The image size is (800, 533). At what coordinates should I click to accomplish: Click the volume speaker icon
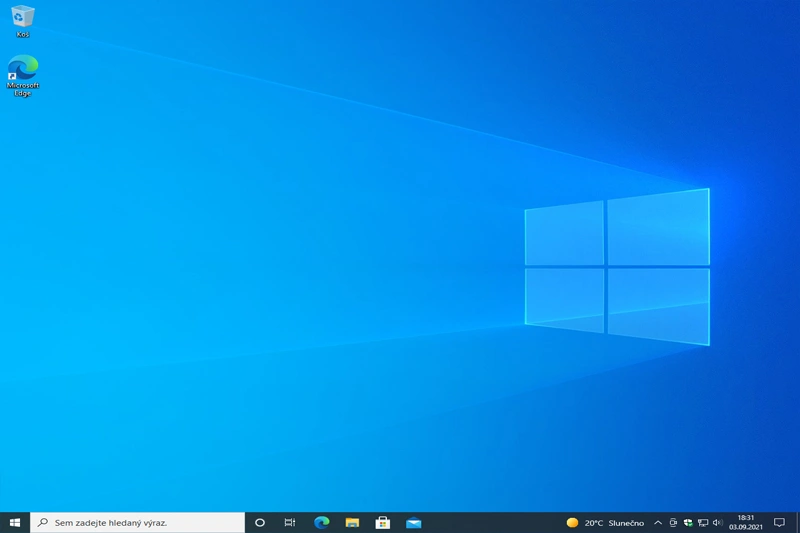tap(717, 522)
